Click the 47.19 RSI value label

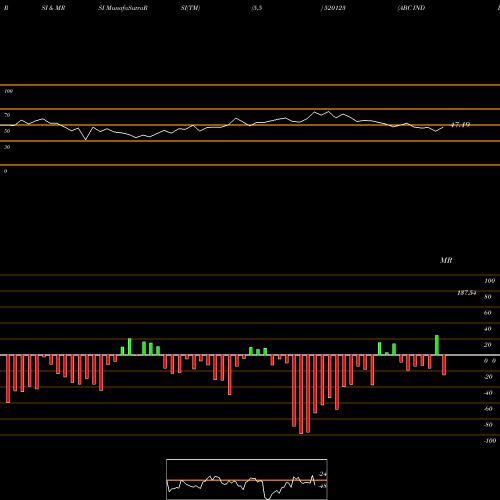pos(460,125)
